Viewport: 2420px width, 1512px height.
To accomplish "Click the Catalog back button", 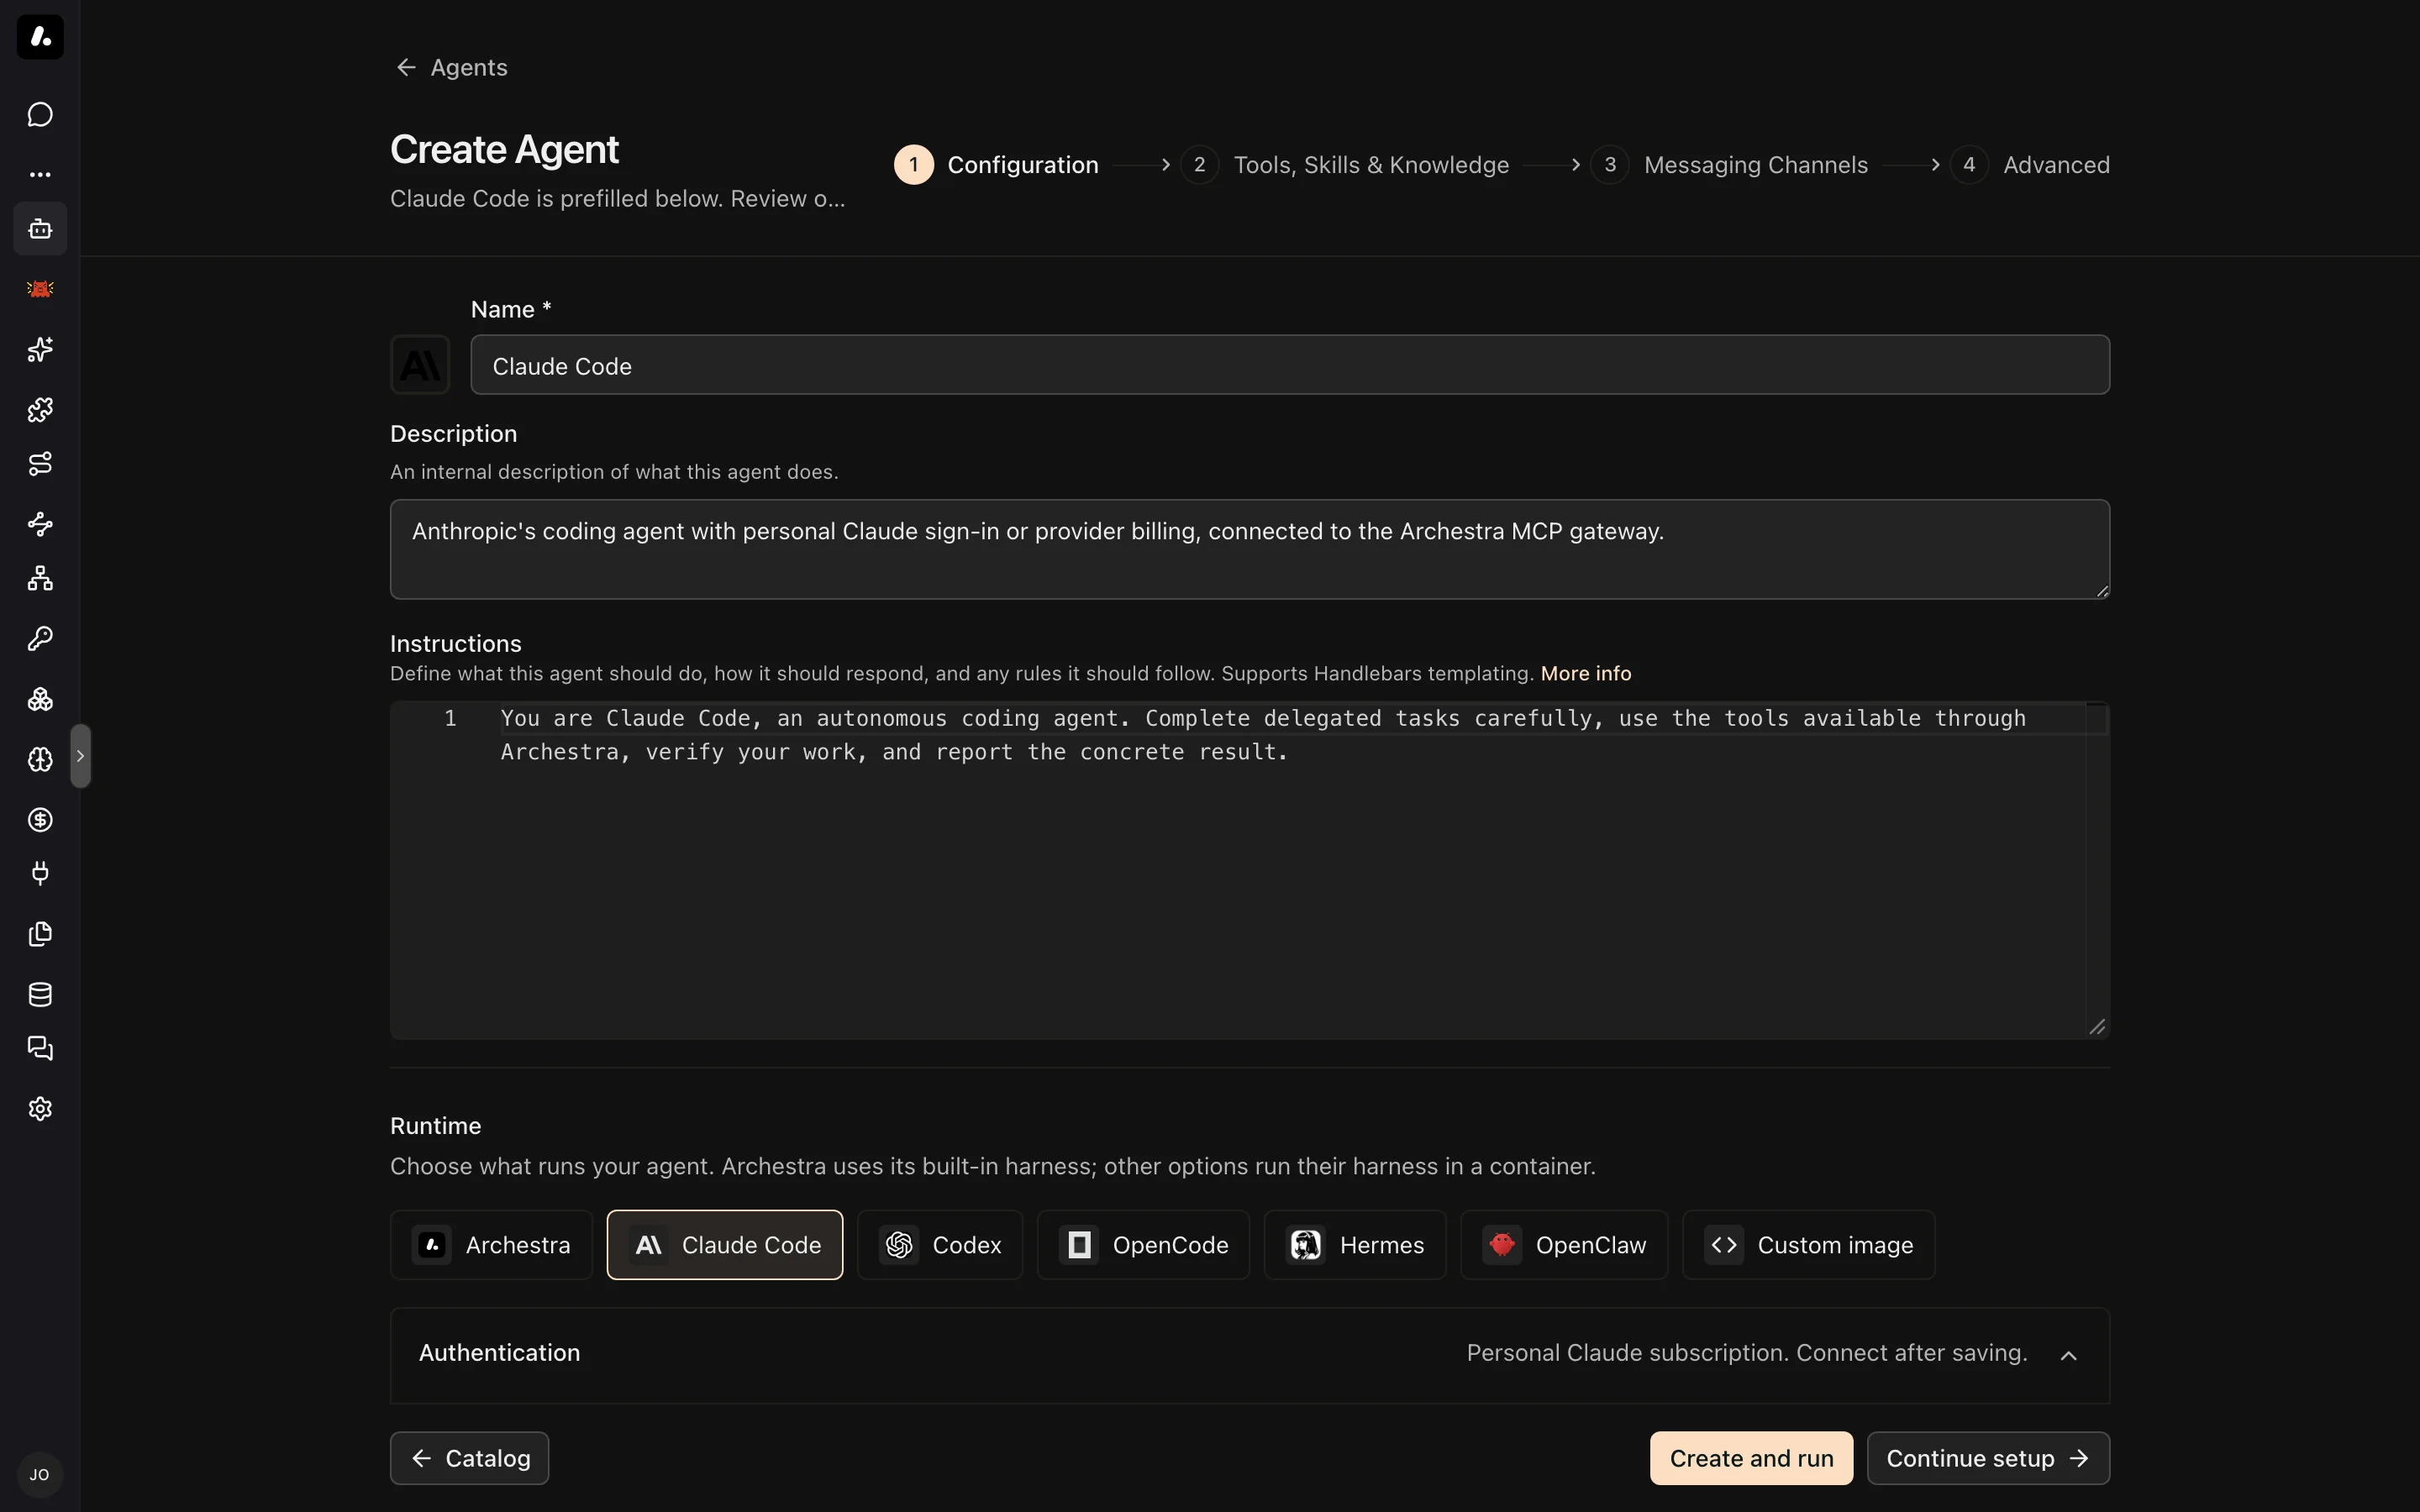I will (x=469, y=1458).
